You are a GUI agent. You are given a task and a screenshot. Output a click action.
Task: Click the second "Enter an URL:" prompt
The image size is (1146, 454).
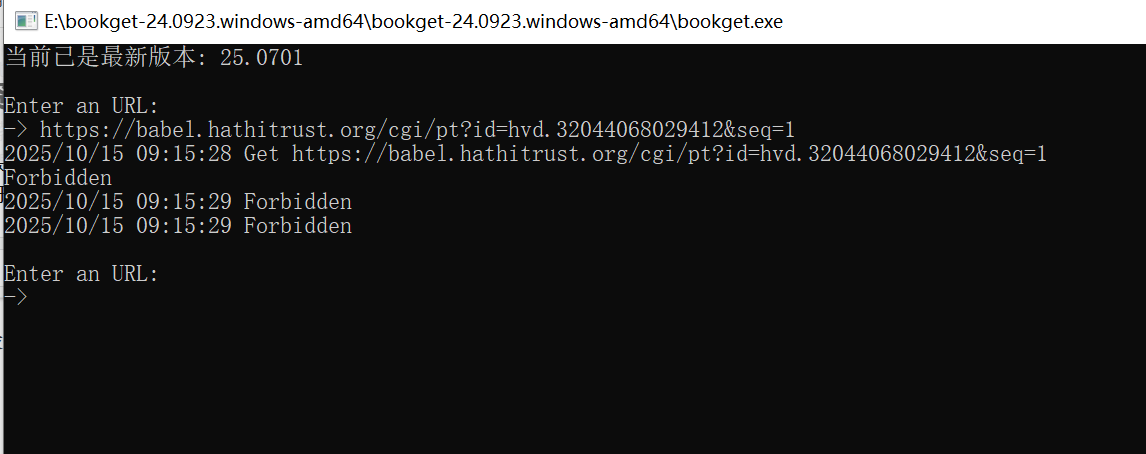point(81,274)
